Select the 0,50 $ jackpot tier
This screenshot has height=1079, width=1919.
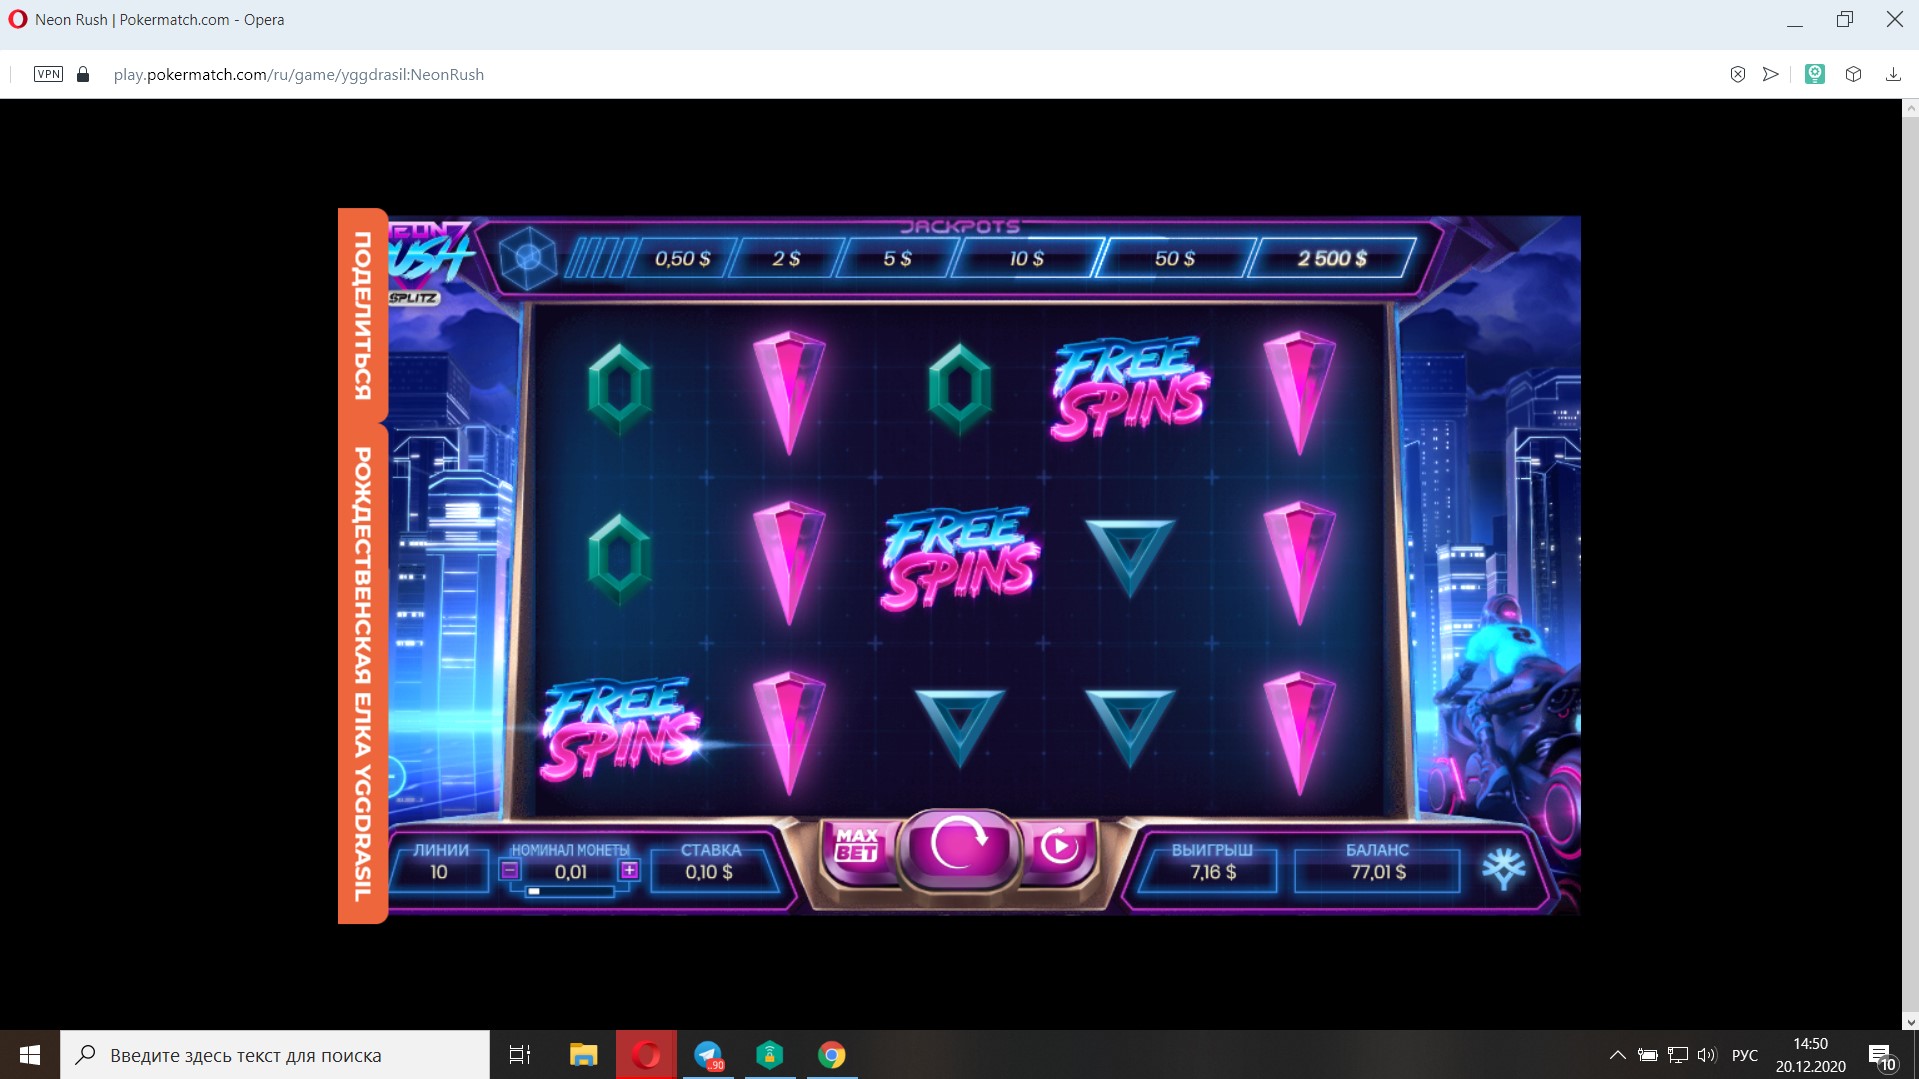[x=682, y=259]
